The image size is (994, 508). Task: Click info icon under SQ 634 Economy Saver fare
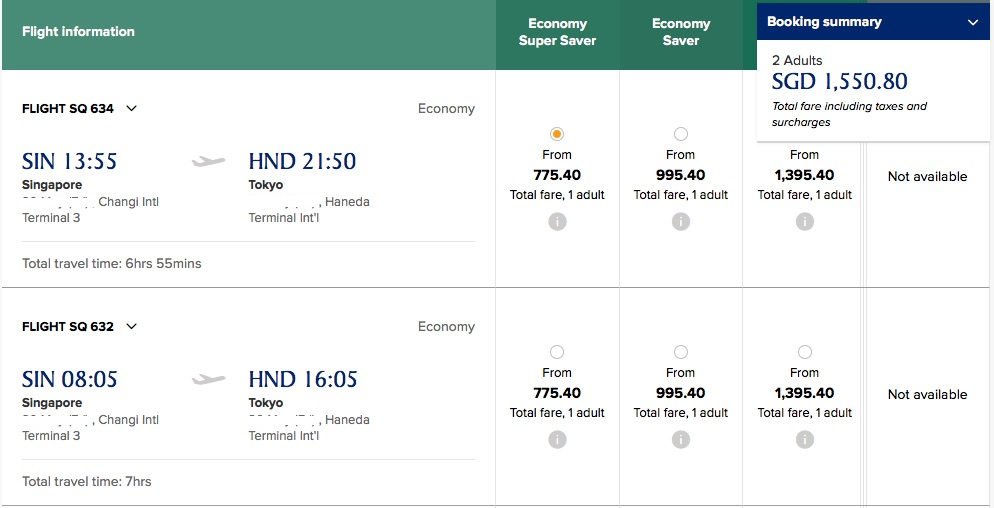(681, 222)
